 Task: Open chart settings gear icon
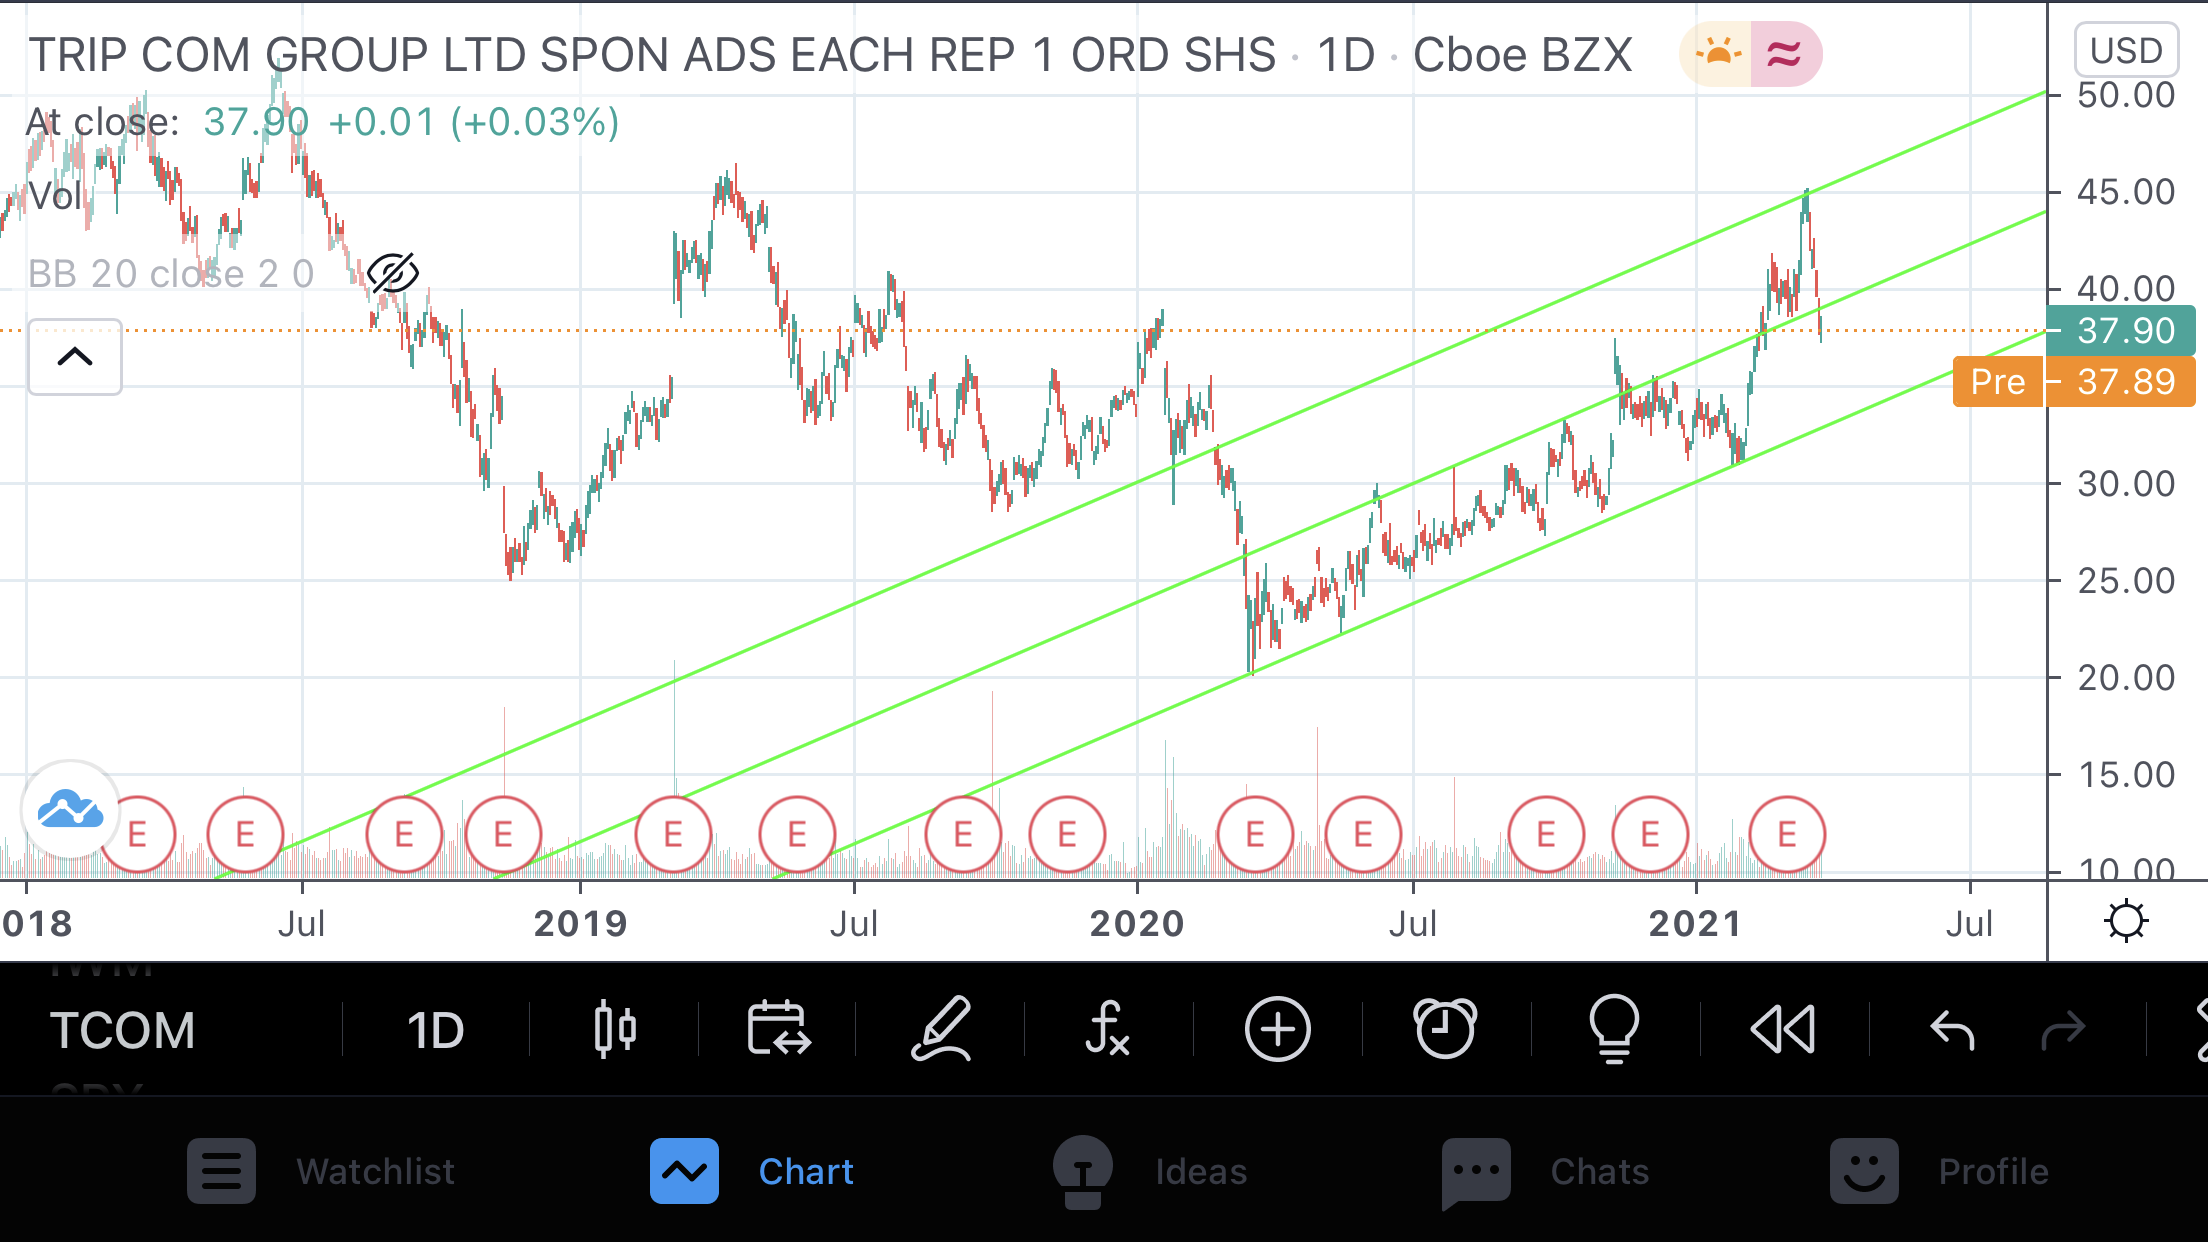click(x=2126, y=921)
